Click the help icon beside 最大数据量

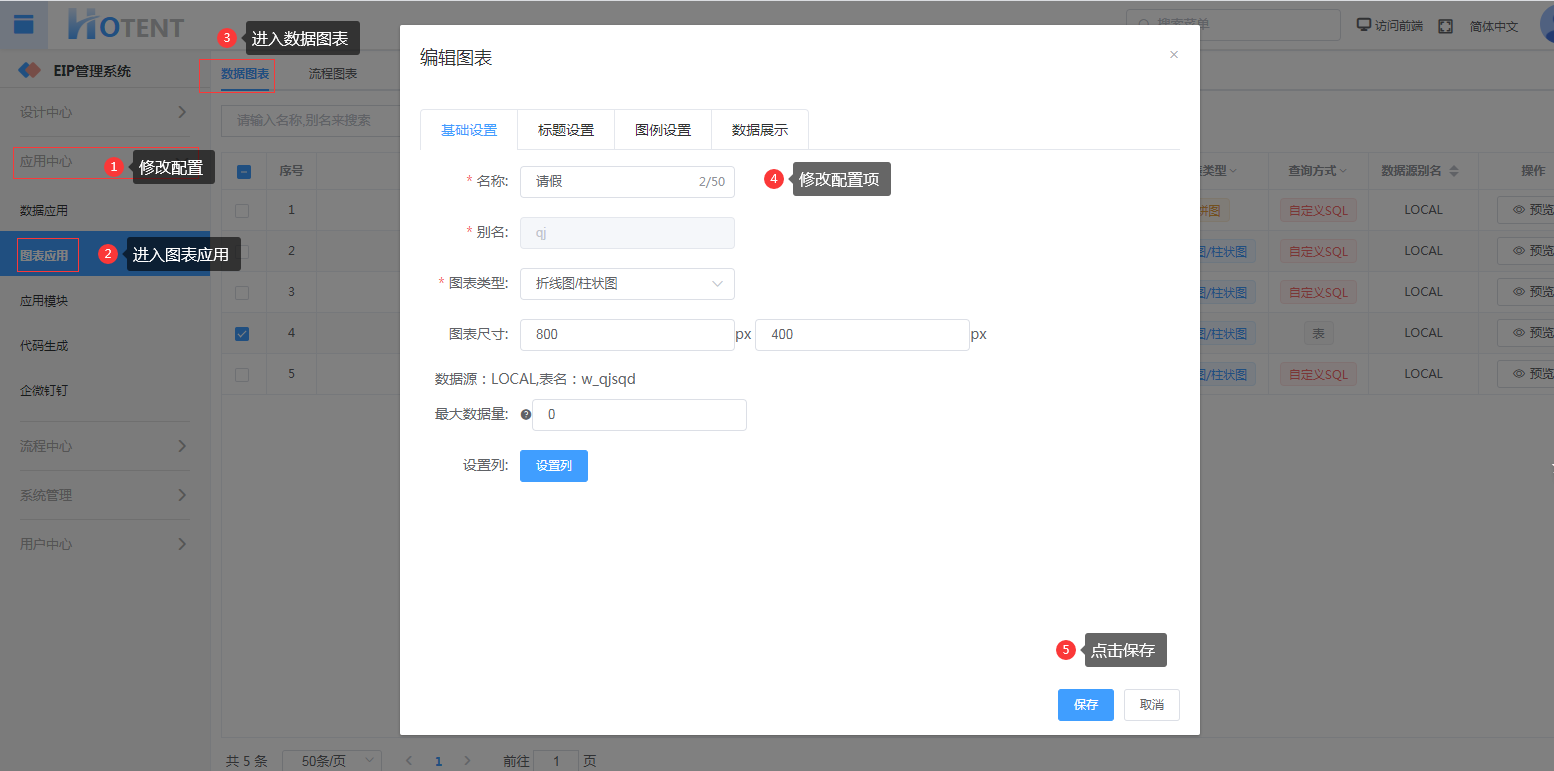526,414
